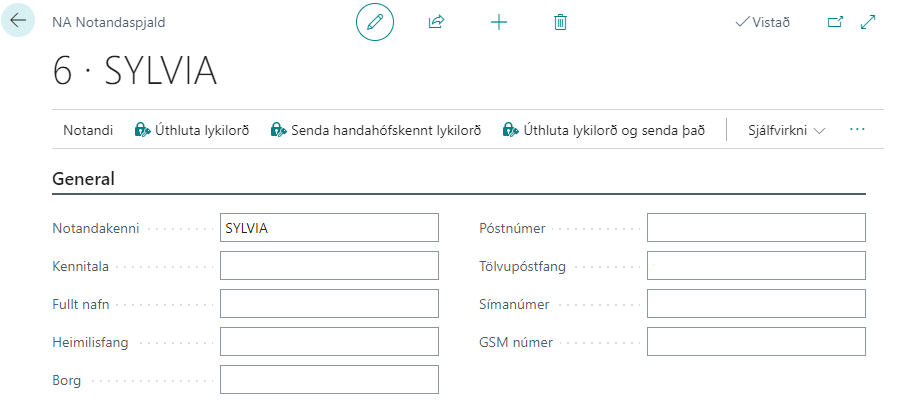Click the trash delete icon

click(x=560, y=22)
